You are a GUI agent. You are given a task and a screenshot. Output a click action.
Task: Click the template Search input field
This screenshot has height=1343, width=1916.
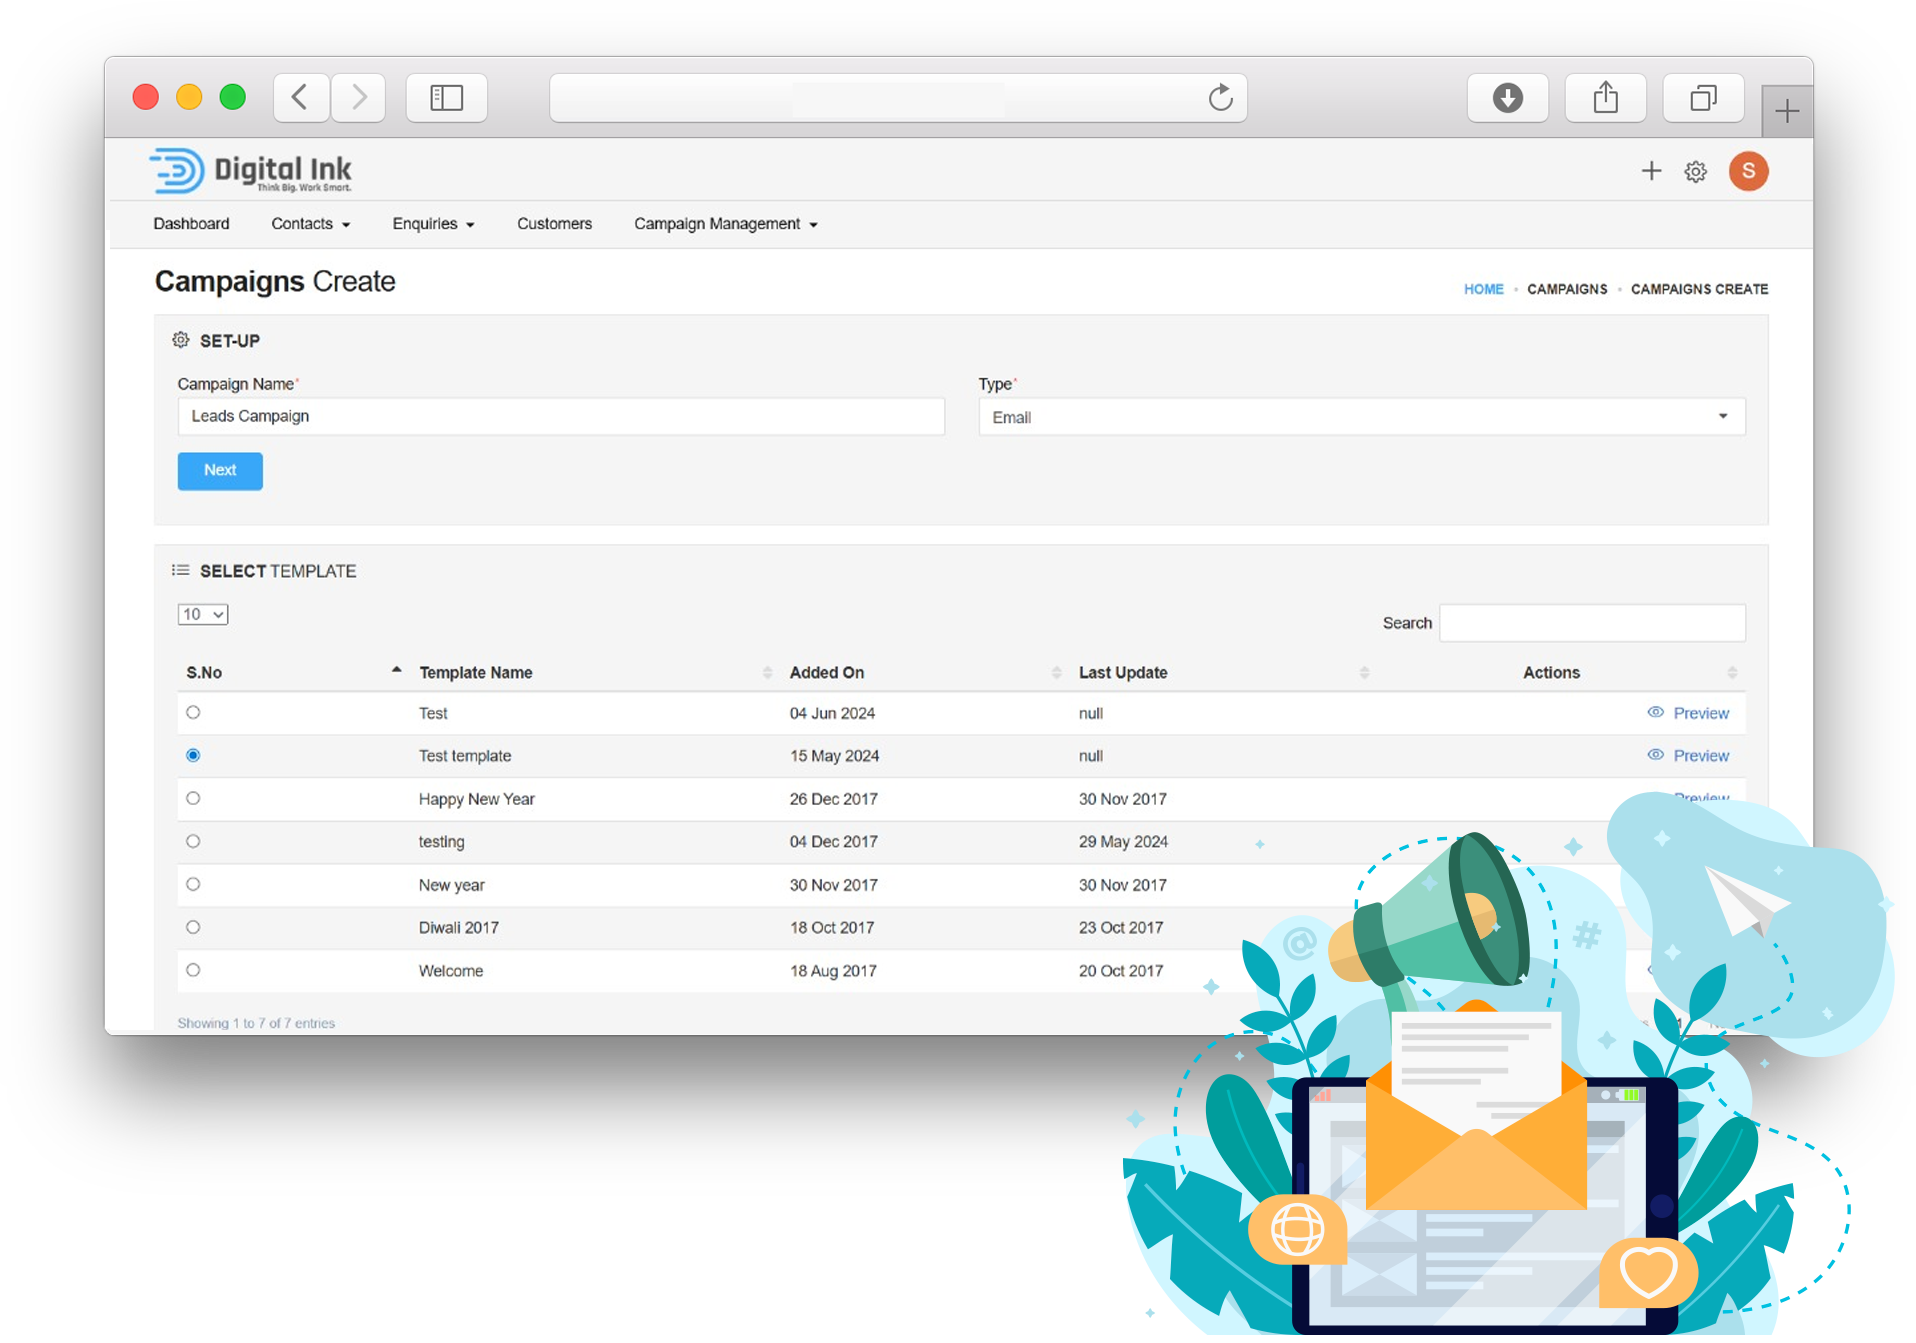1592,623
